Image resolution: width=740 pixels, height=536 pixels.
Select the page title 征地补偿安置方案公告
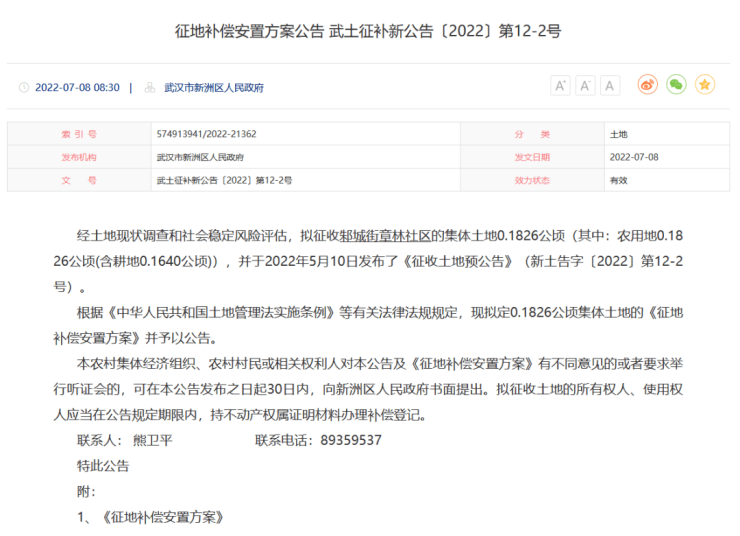tap(250, 32)
